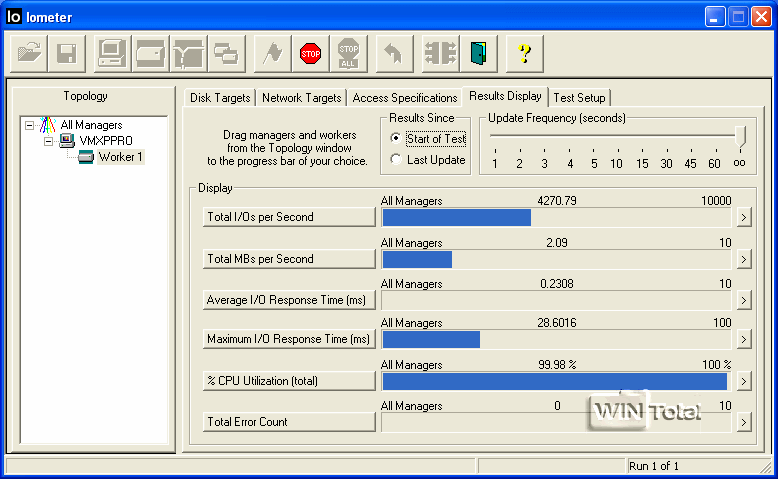Click Maximum I/O Response Time (ms) button
This screenshot has height=479, width=778.
[x=289, y=339]
